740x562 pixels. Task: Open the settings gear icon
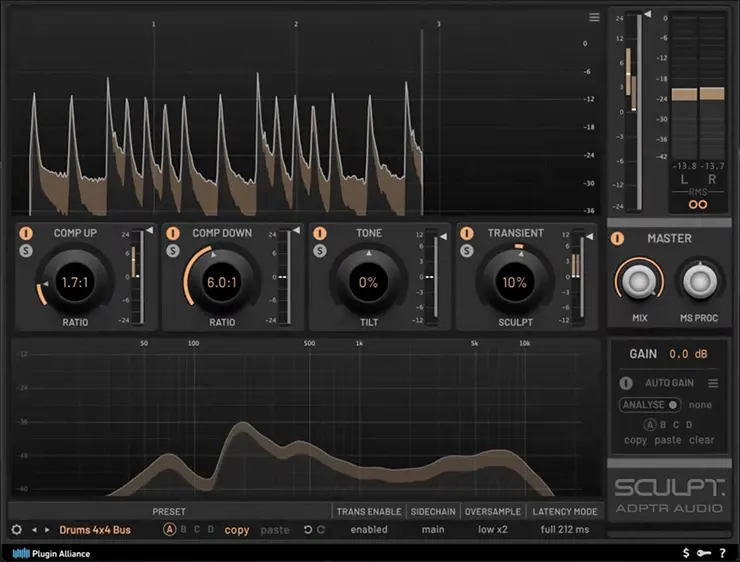click(17, 529)
